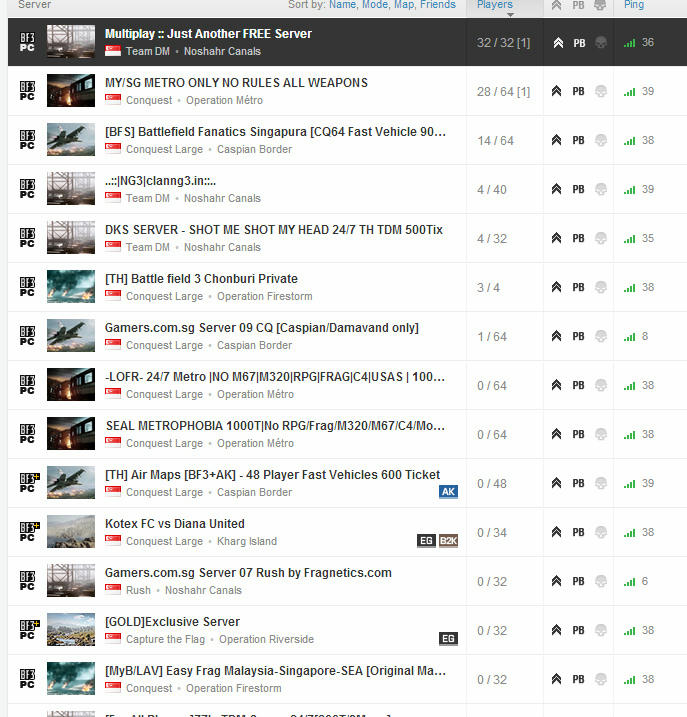Select the [TH] Battle field 3 Chonburi Private
This screenshot has height=717, width=687.
point(347,287)
